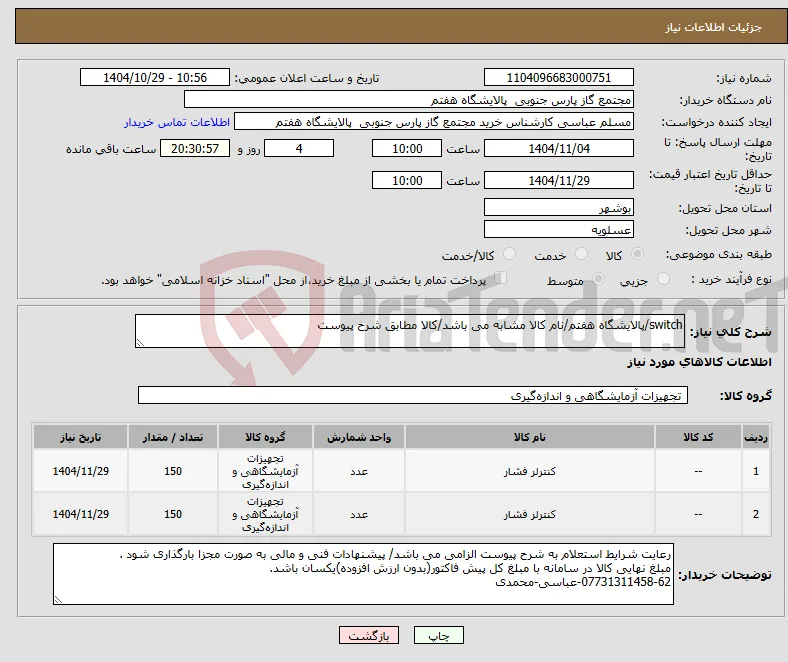The image size is (788, 662).
Task: Click unit عدد in row 1
Action: coord(359,471)
